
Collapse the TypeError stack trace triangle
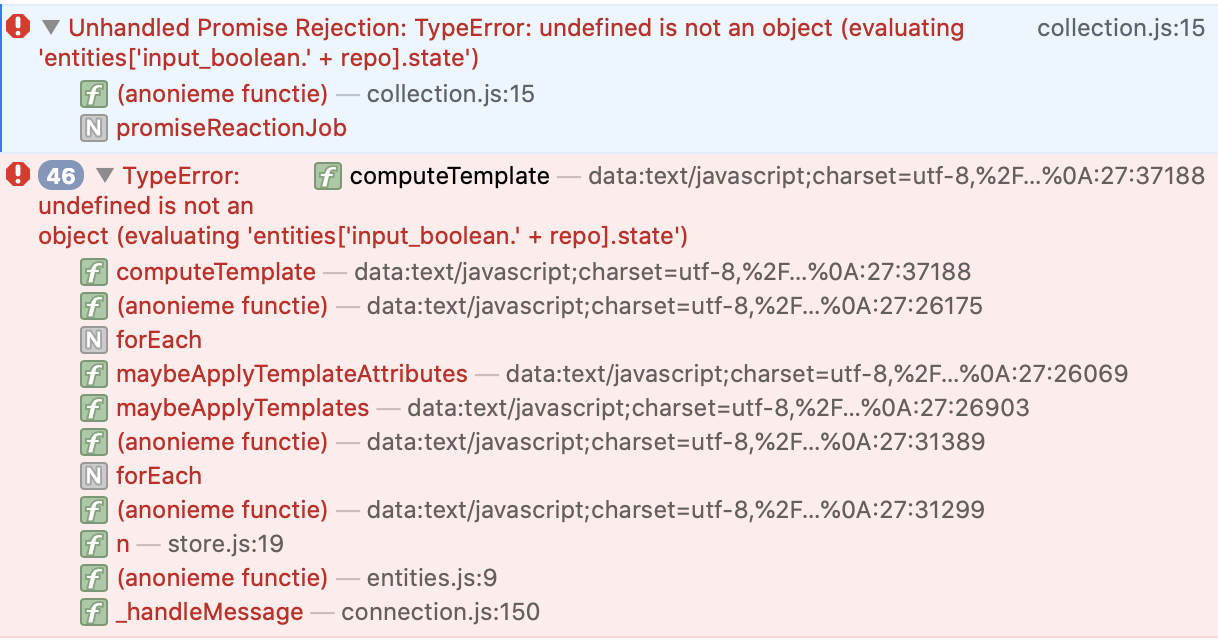(x=105, y=177)
